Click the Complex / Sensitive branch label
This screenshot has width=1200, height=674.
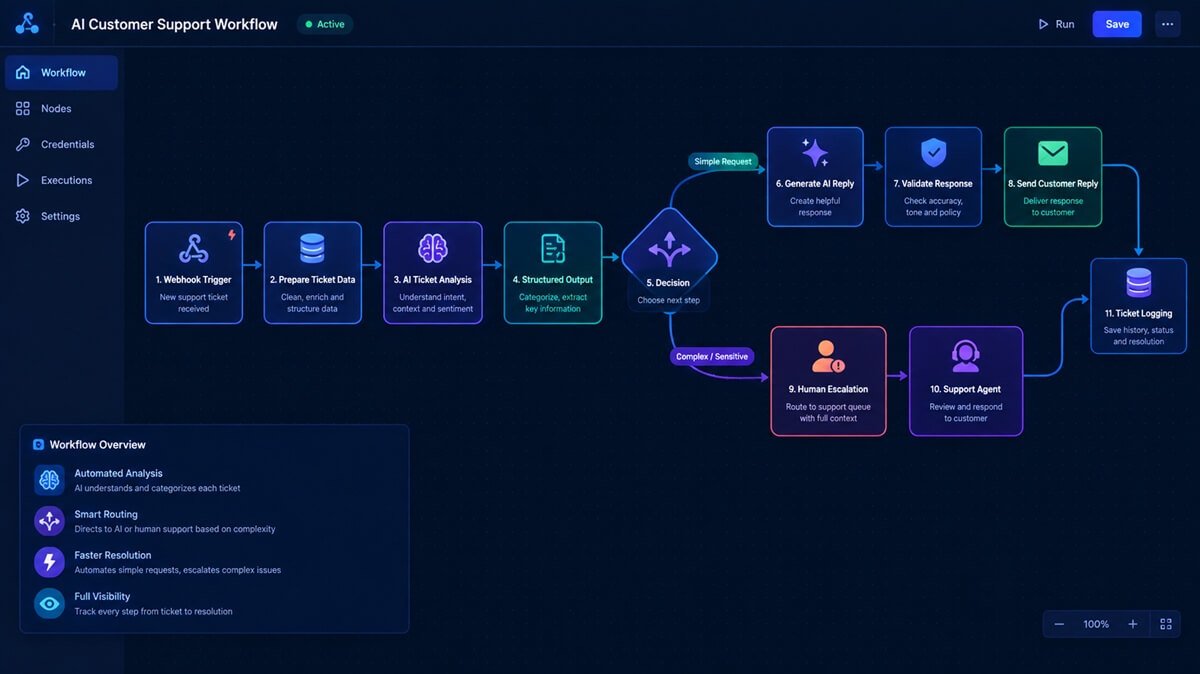(711, 356)
